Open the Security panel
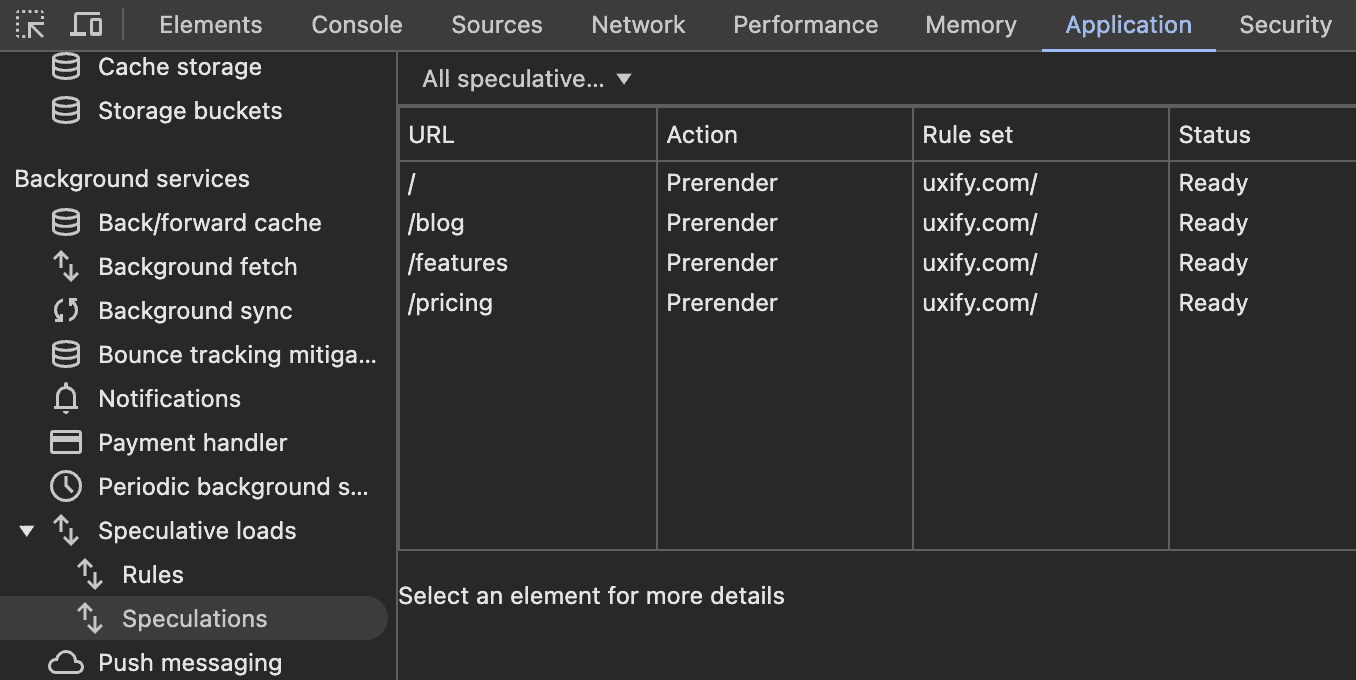The height and width of the screenshot is (680, 1356). (1285, 24)
